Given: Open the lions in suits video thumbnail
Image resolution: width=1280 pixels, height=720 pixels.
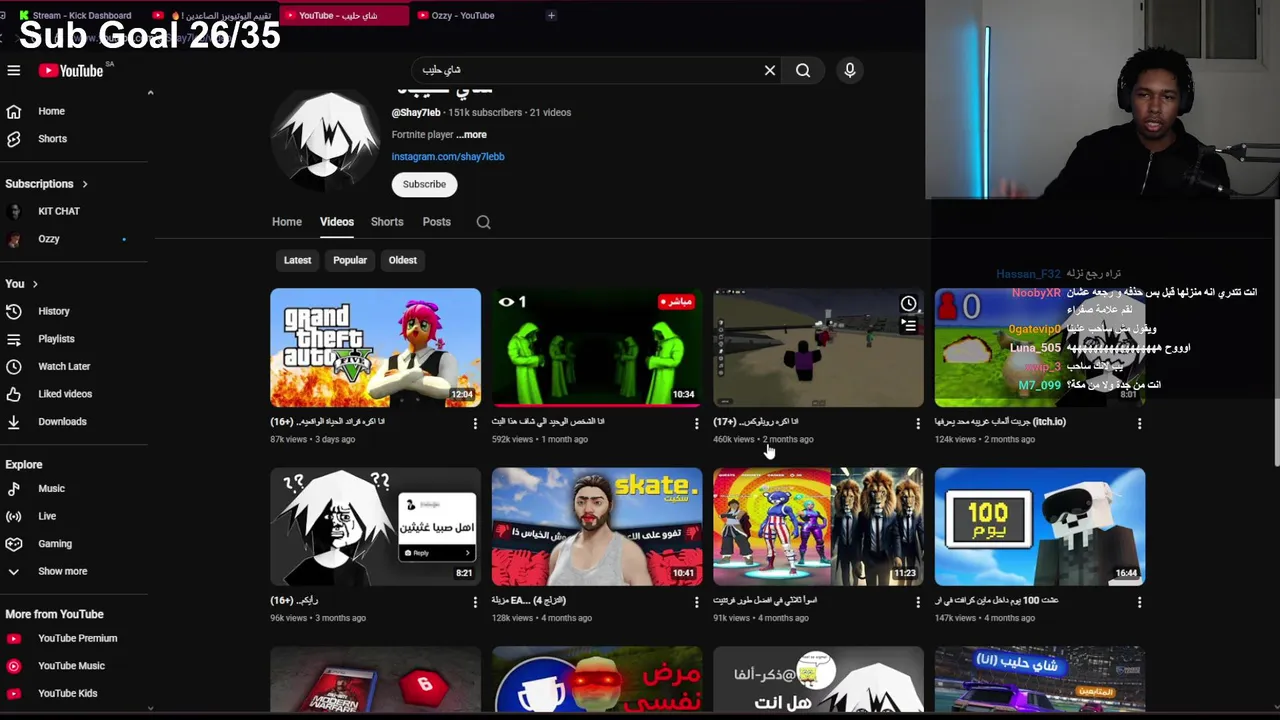Looking at the screenshot, I should pos(818,526).
